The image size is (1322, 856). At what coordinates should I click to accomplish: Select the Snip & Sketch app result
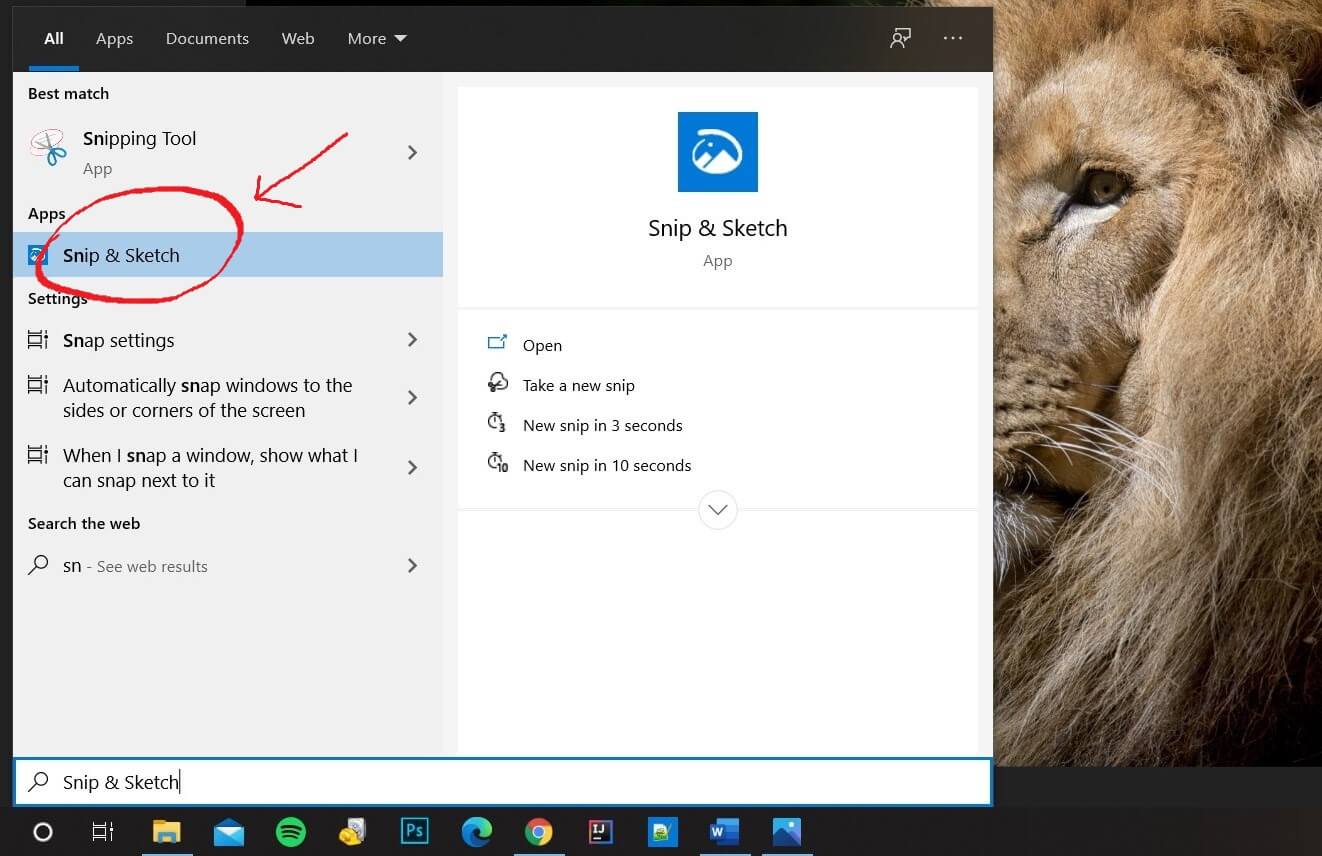coord(228,255)
